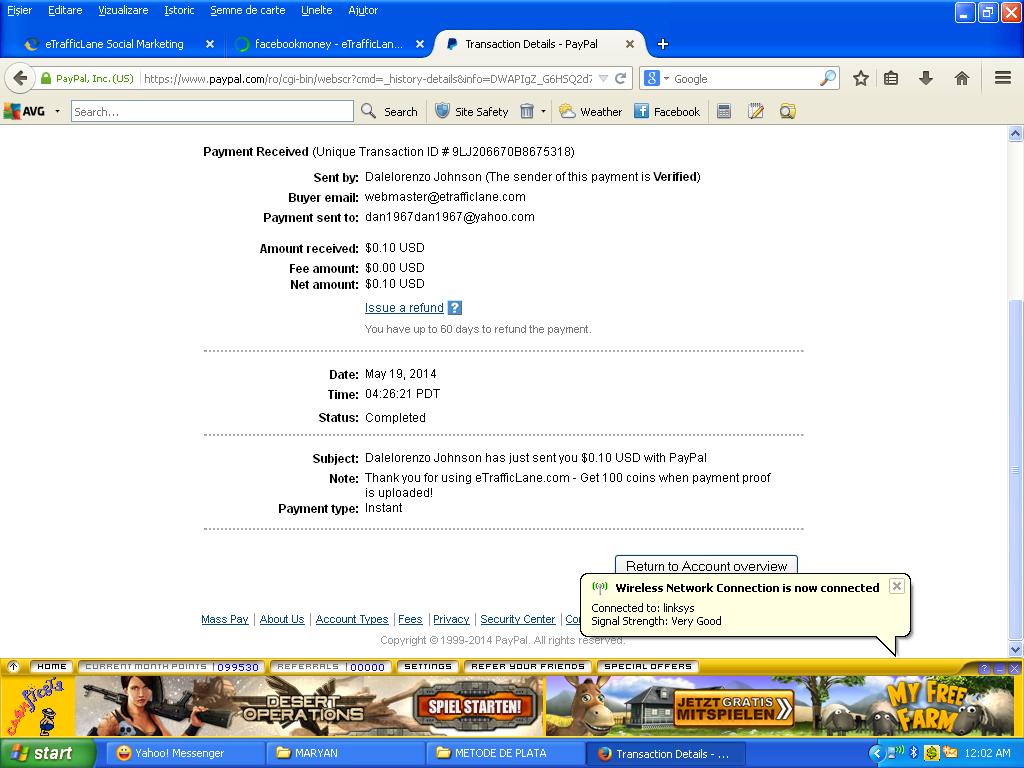Click the AVG logo in toolbar
The height and width of the screenshot is (768, 1024).
coord(25,112)
